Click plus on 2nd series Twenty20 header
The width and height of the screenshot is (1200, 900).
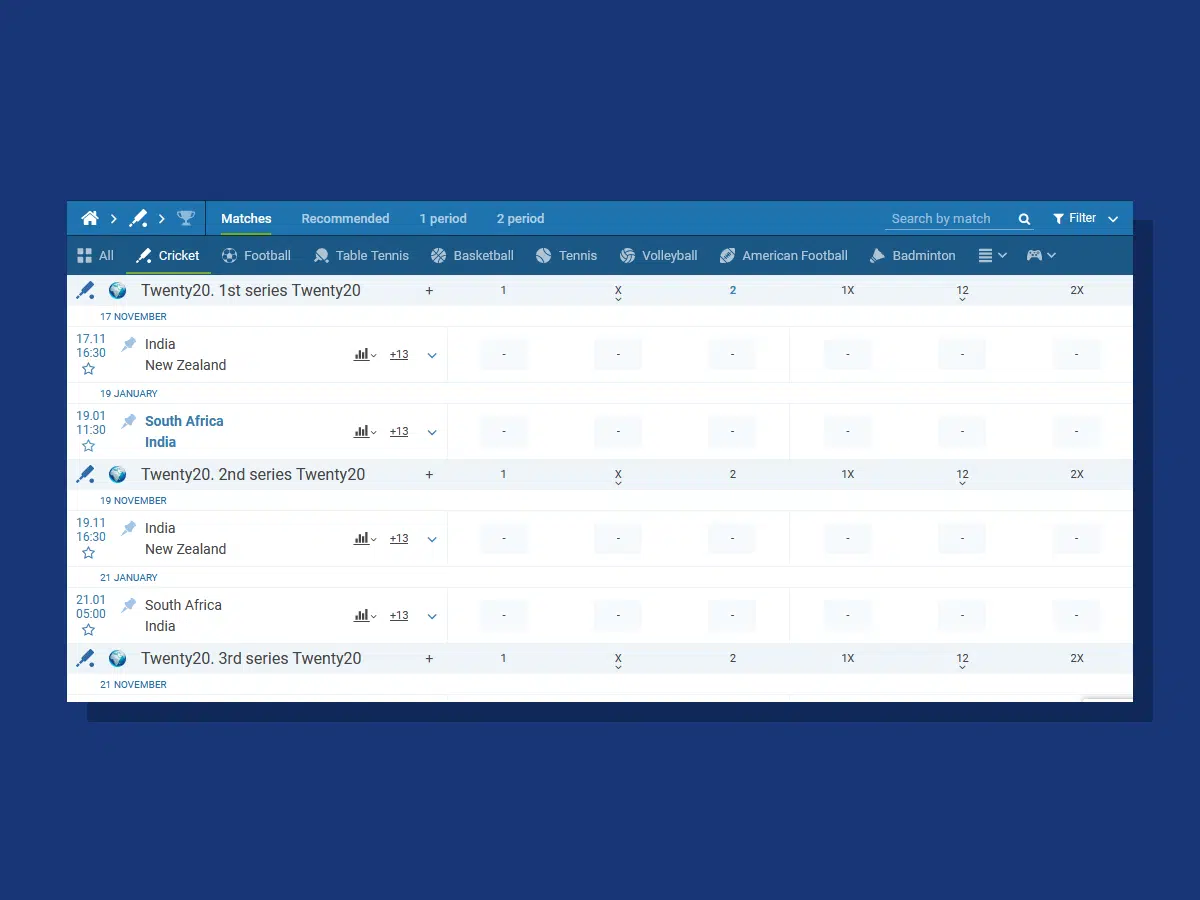pos(429,475)
